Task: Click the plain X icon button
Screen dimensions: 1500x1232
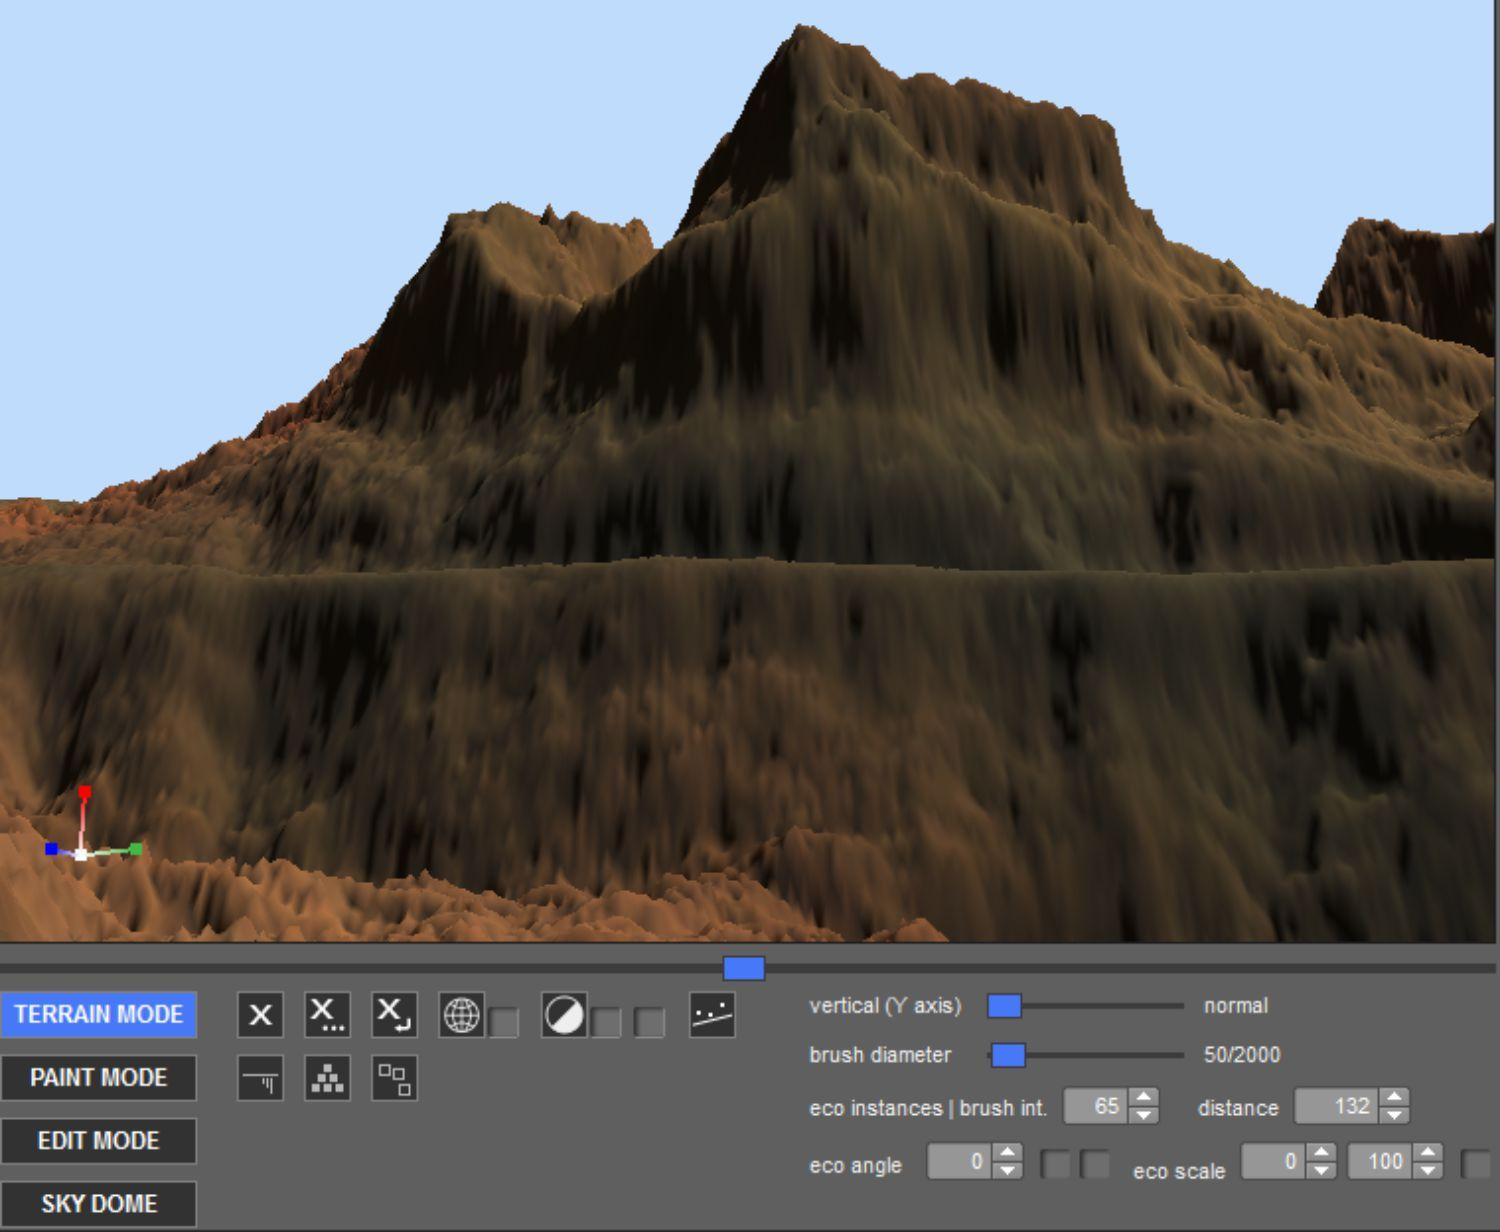Action: tap(260, 1015)
